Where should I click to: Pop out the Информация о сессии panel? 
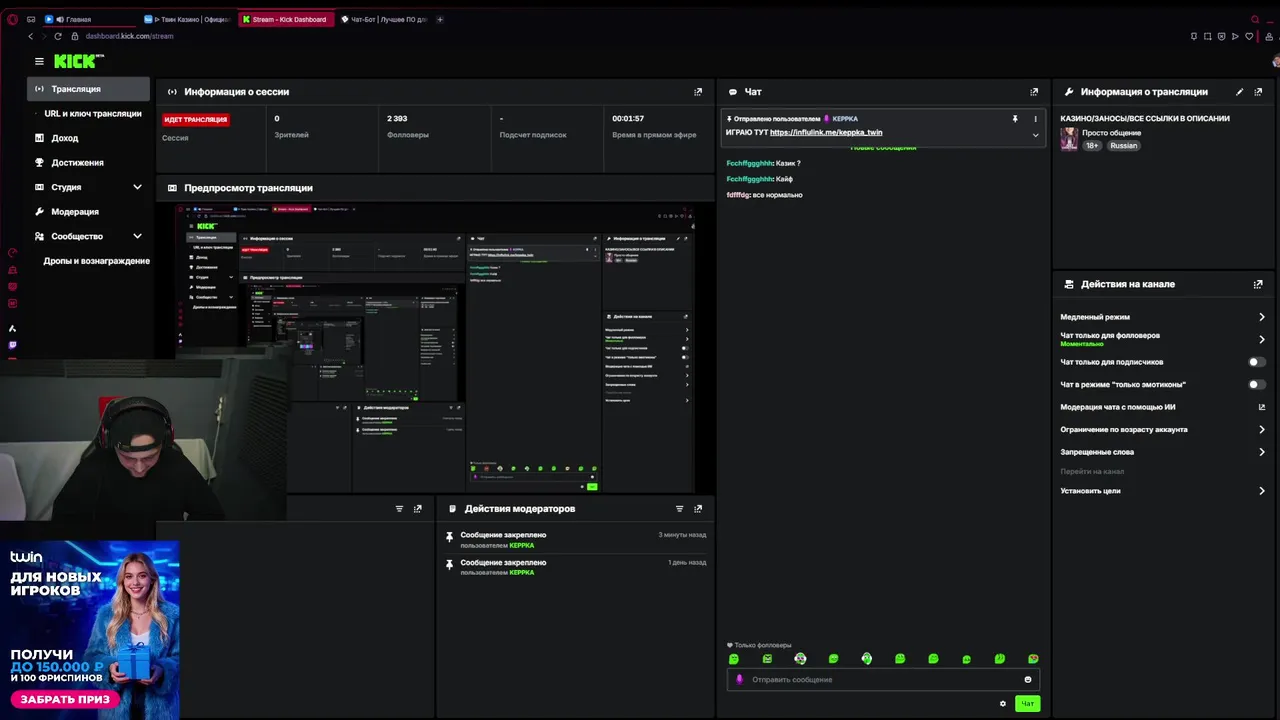(698, 92)
